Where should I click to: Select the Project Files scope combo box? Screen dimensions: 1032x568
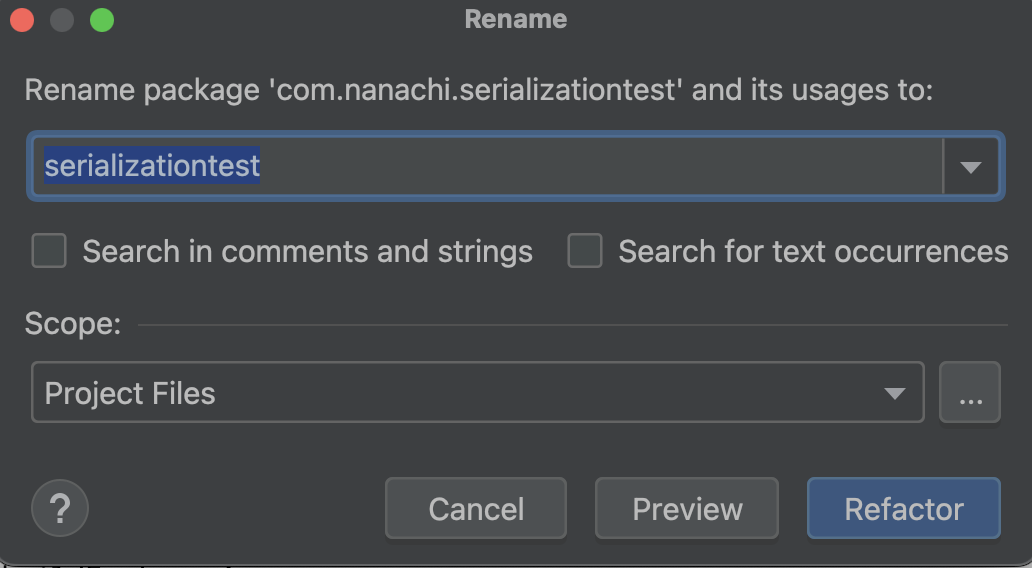pos(478,392)
